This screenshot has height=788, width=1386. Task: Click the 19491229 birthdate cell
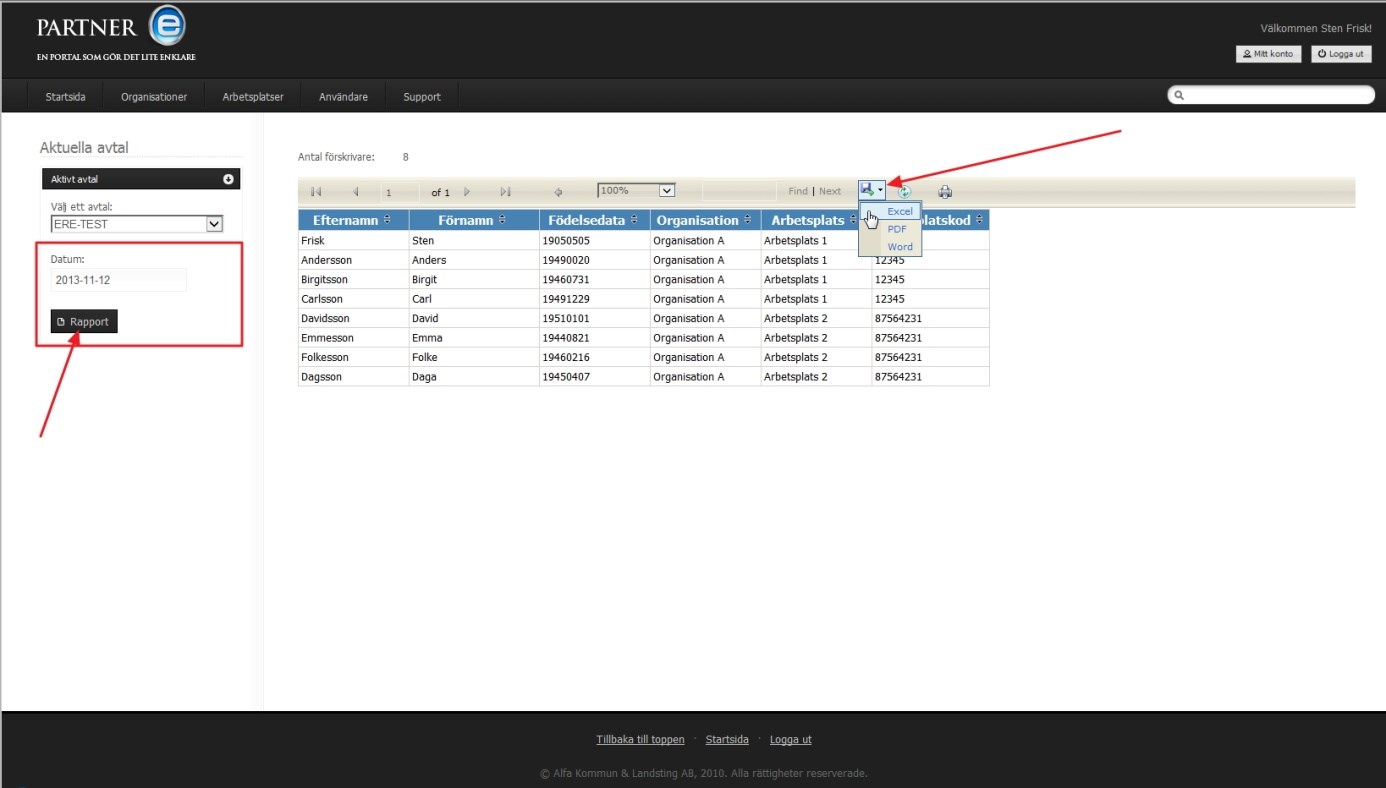pos(595,299)
